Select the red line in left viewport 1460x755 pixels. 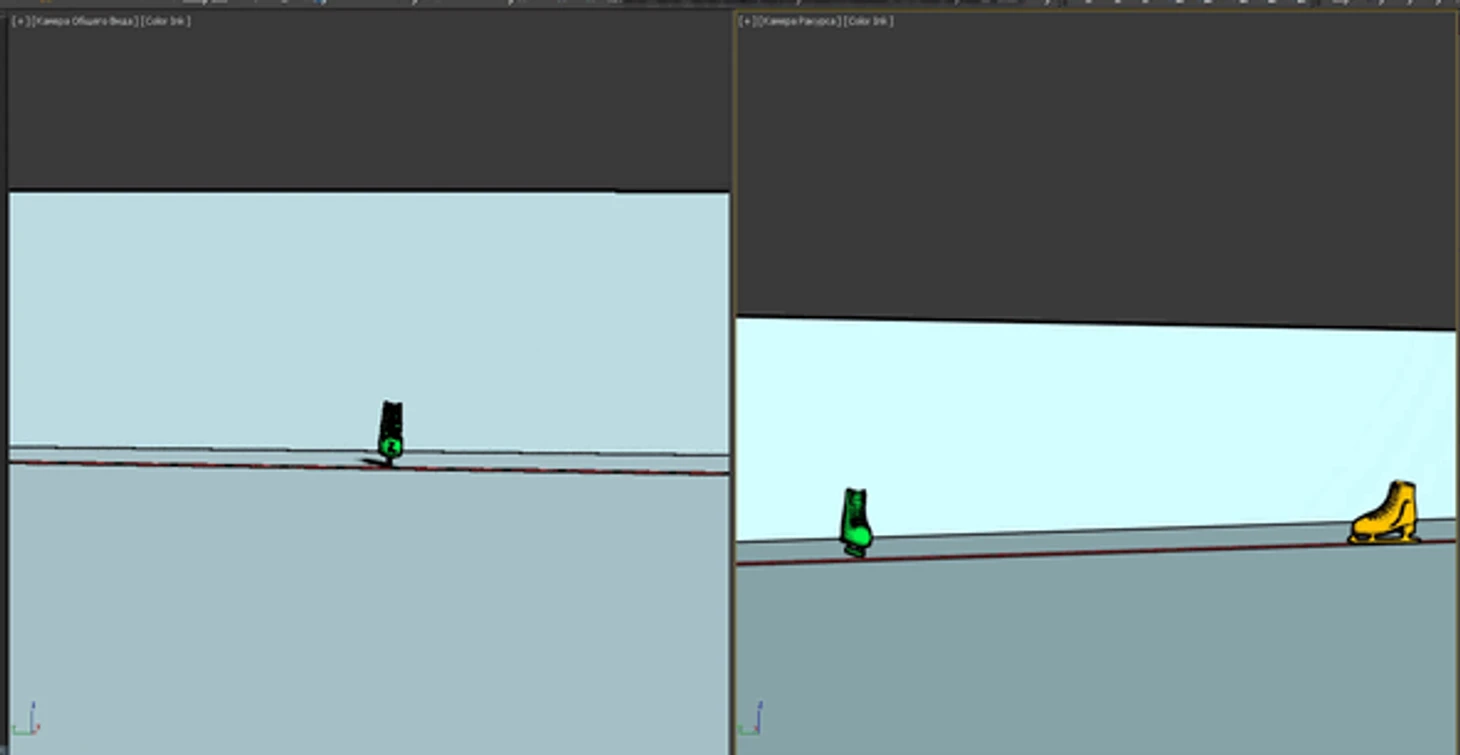[x=200, y=464]
